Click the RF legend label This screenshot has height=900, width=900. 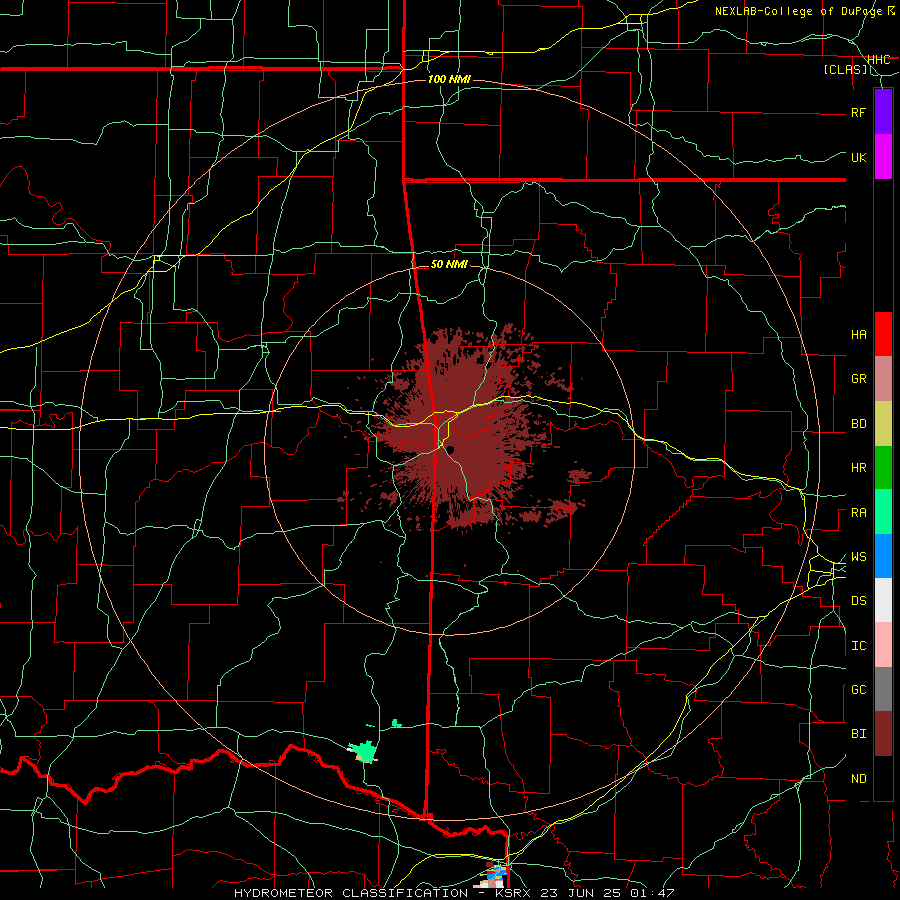(858, 112)
